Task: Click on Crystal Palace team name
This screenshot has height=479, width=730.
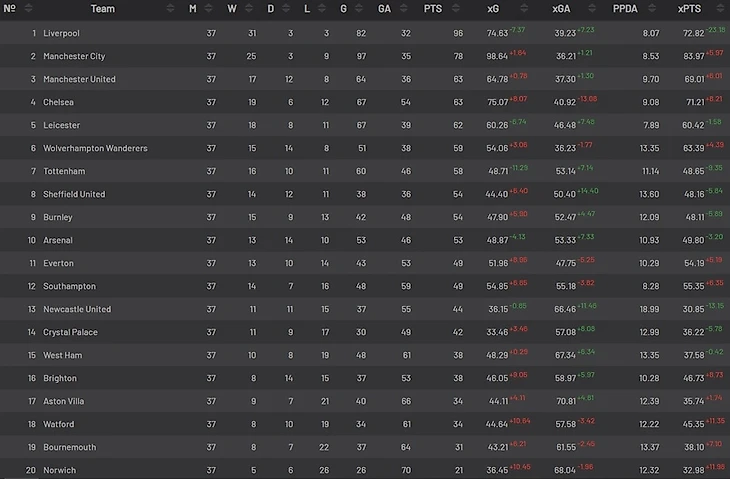Action: (x=70, y=332)
